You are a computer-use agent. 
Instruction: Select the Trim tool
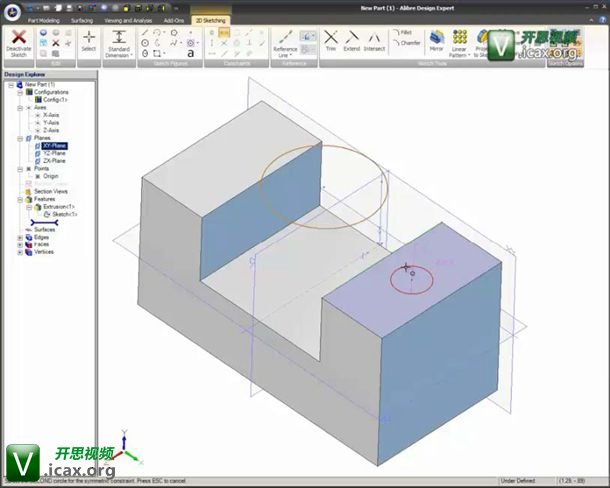331,40
